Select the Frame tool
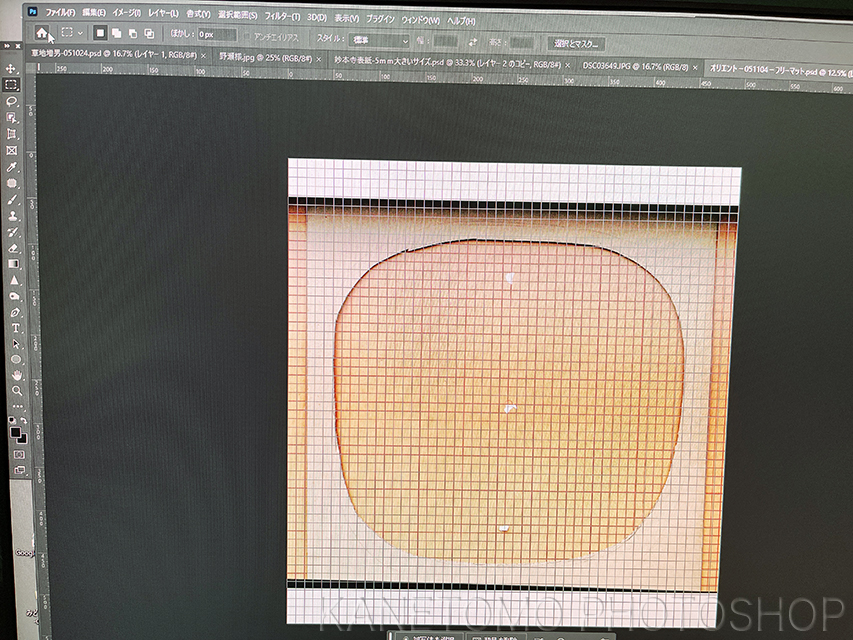 pyautogui.click(x=11, y=151)
